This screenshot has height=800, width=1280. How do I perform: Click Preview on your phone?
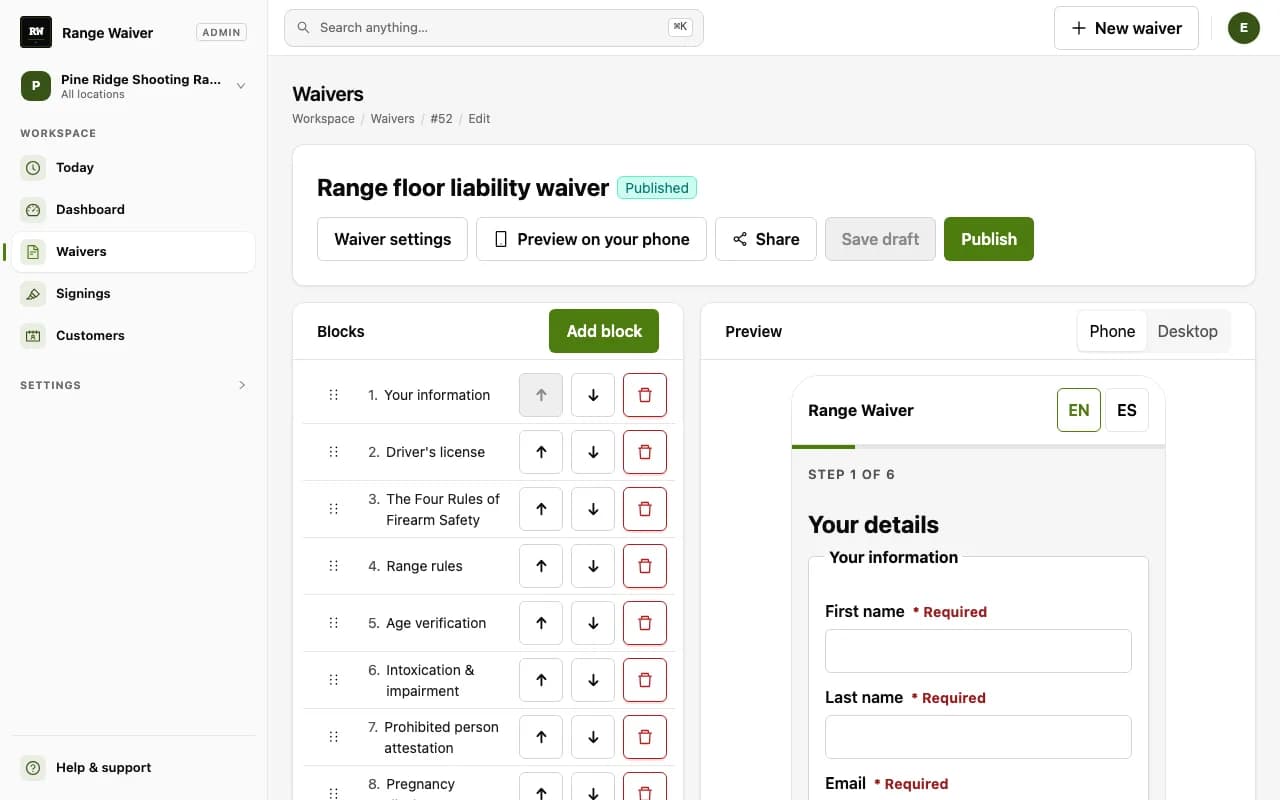tap(591, 239)
